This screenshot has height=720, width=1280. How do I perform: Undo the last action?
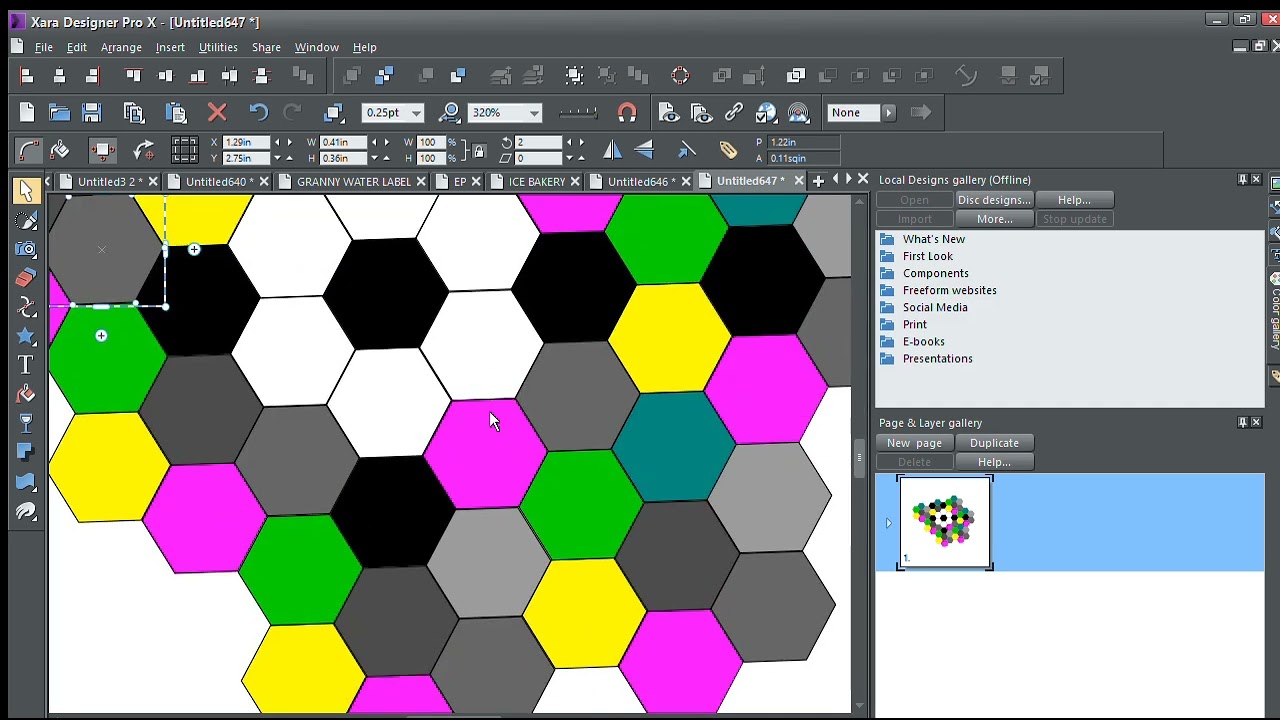[x=259, y=113]
